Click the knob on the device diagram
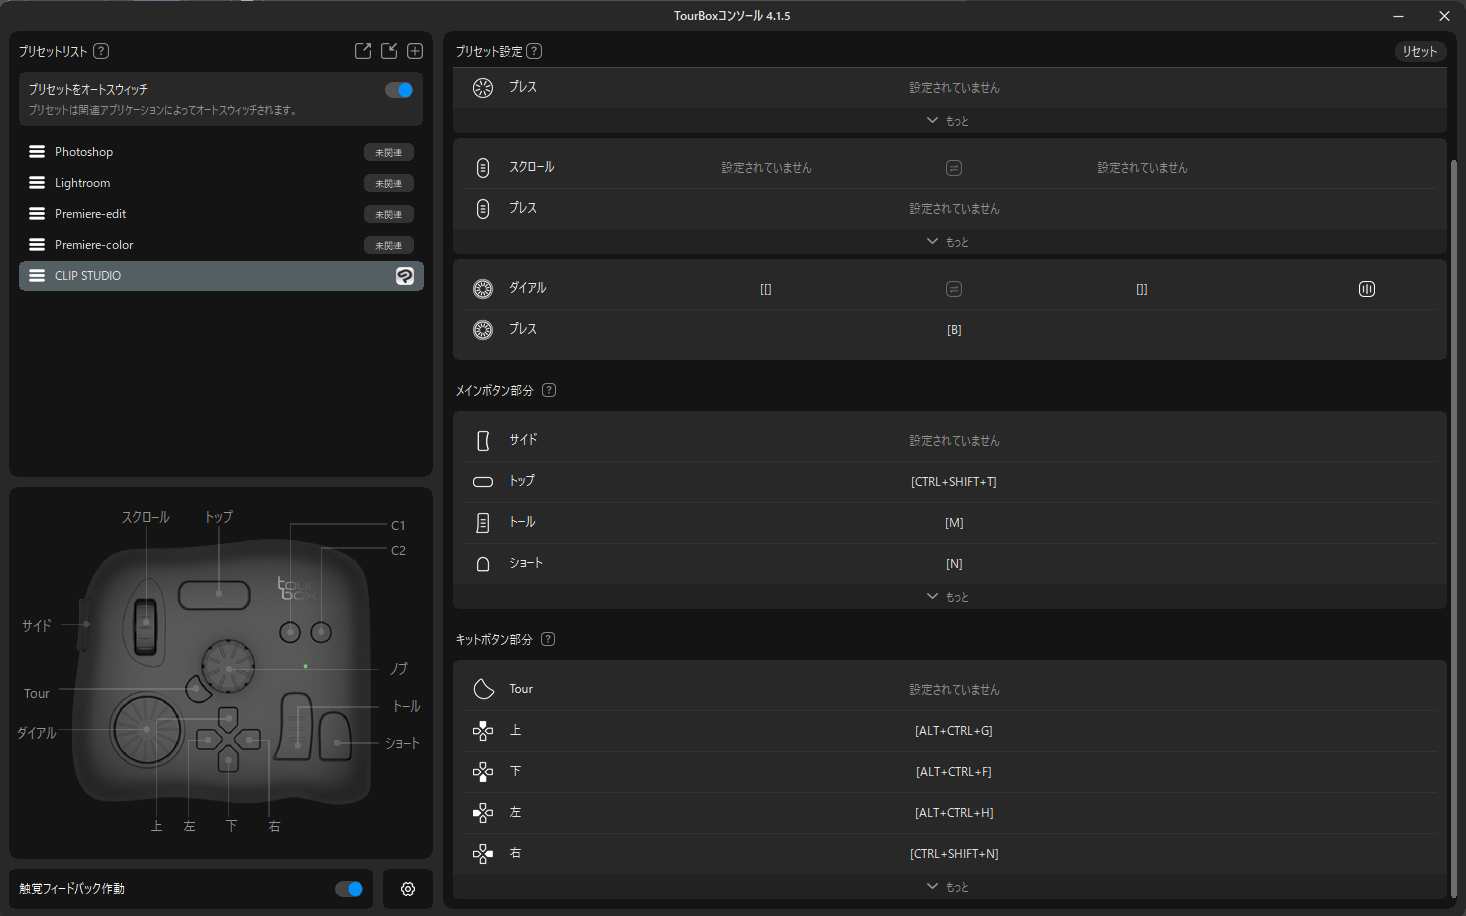 [x=228, y=666]
